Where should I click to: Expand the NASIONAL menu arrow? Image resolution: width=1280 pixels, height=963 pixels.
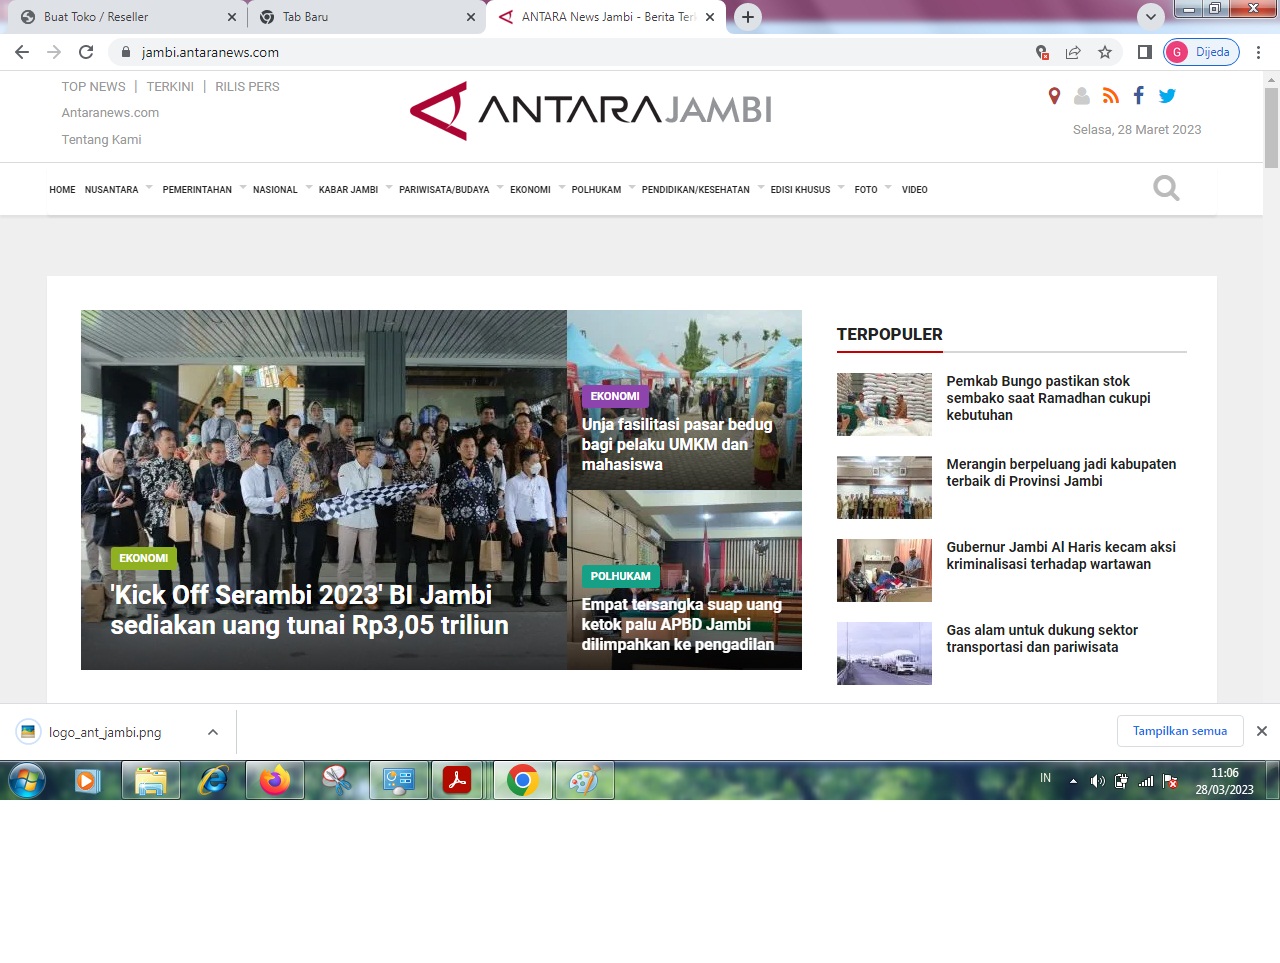308,187
